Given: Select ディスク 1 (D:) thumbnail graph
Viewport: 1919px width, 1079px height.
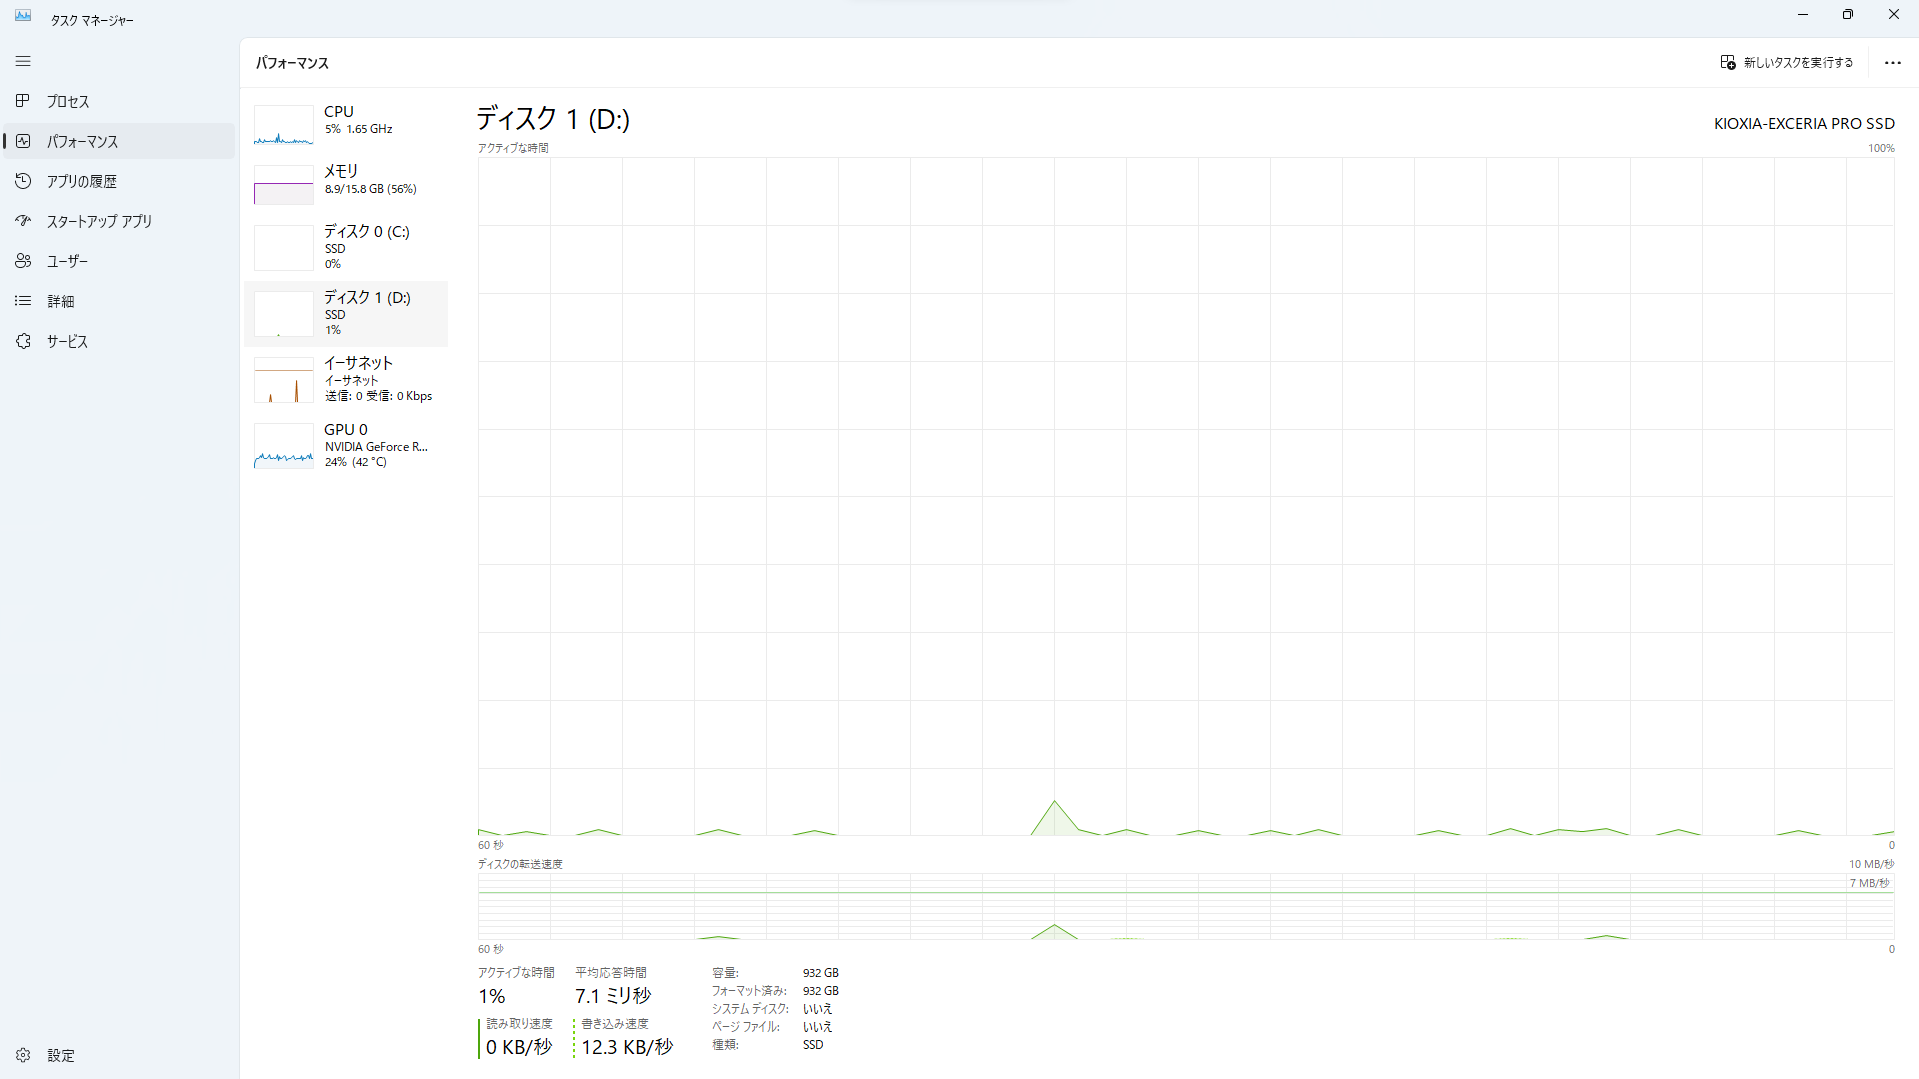Looking at the screenshot, I should click(284, 314).
